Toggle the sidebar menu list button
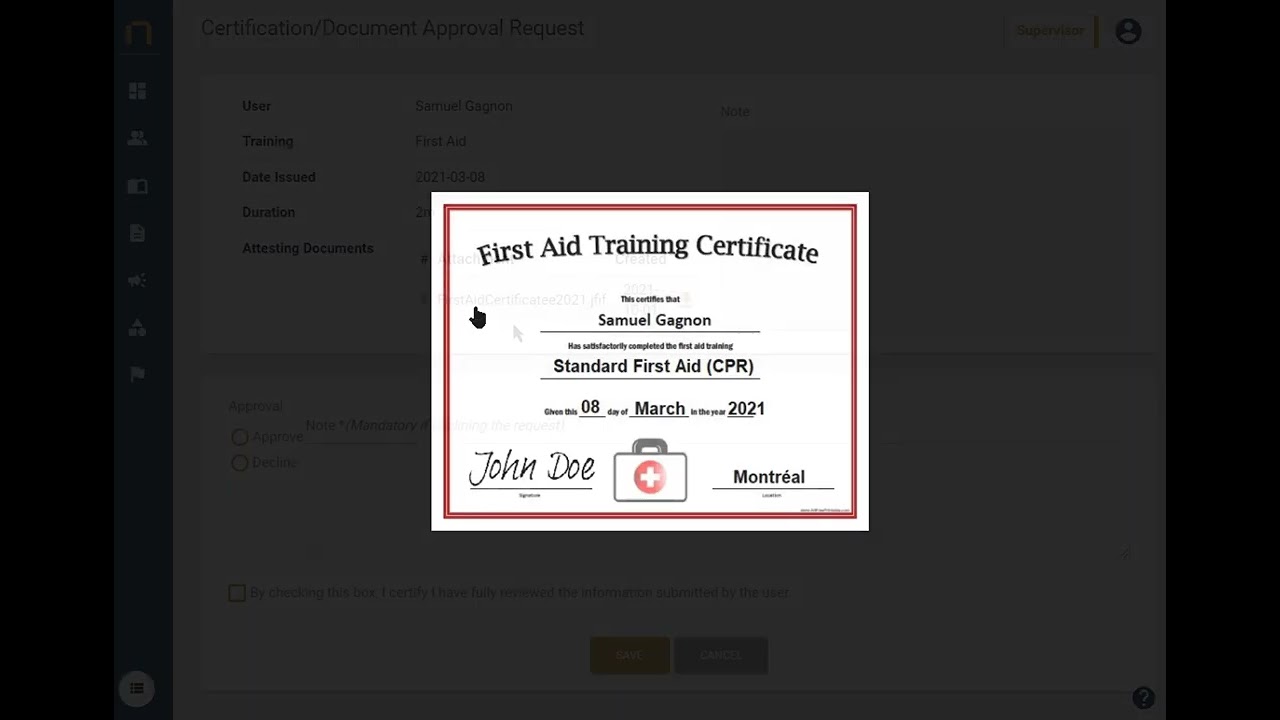The height and width of the screenshot is (720, 1280). [x=137, y=688]
